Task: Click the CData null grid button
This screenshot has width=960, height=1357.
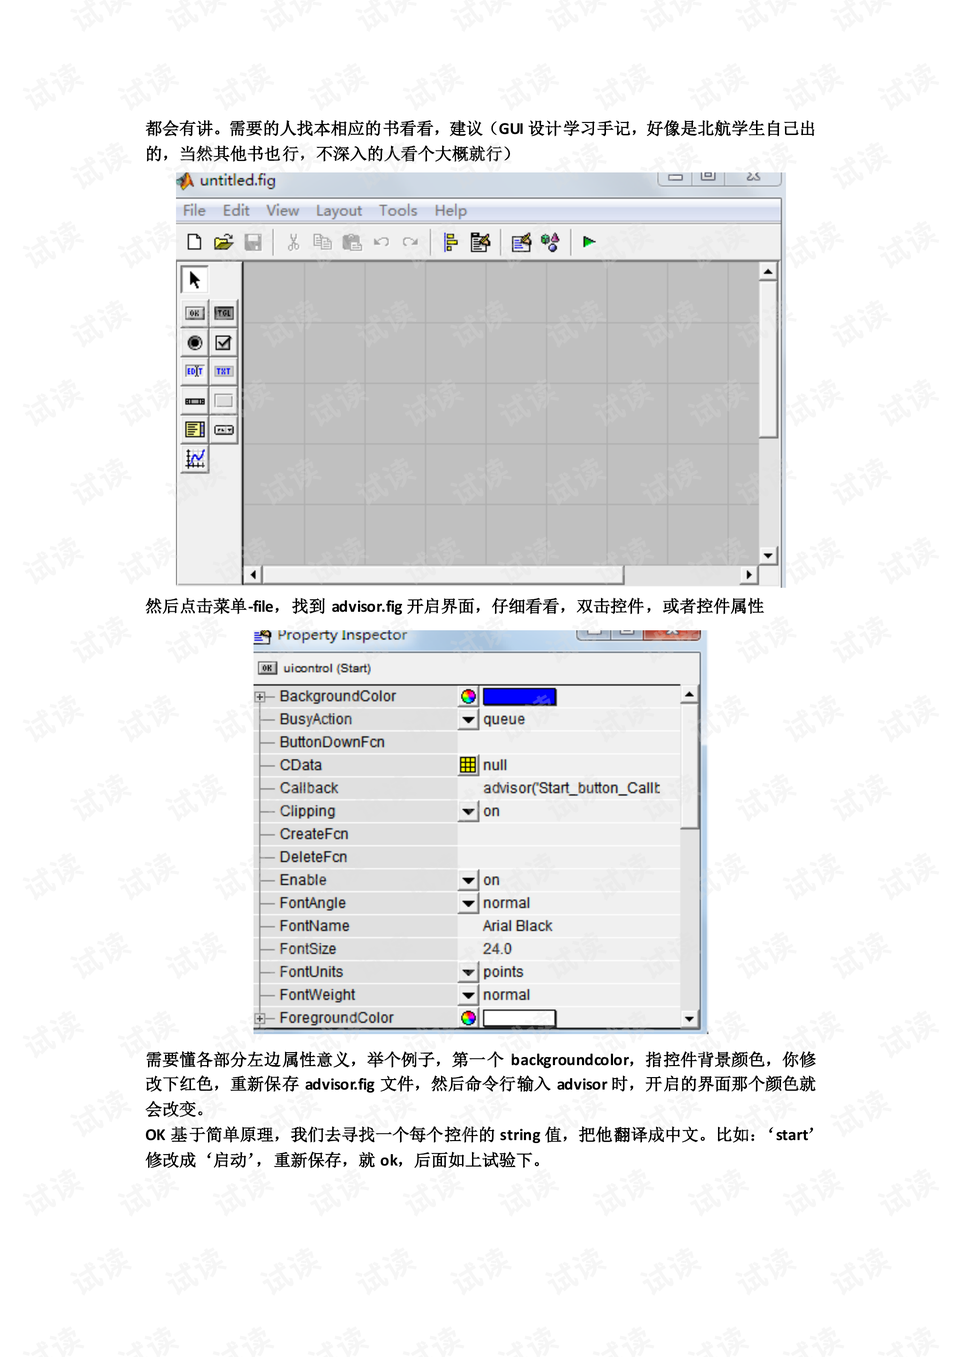Action: [468, 764]
